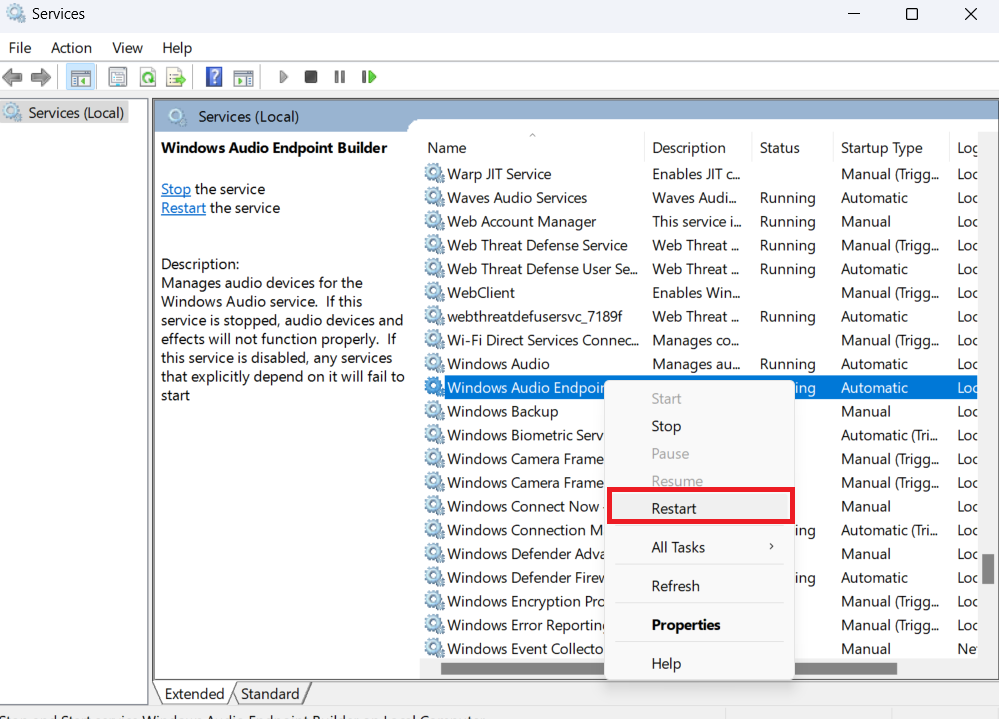
Task: Click the Stop the service link
Action: (175, 189)
